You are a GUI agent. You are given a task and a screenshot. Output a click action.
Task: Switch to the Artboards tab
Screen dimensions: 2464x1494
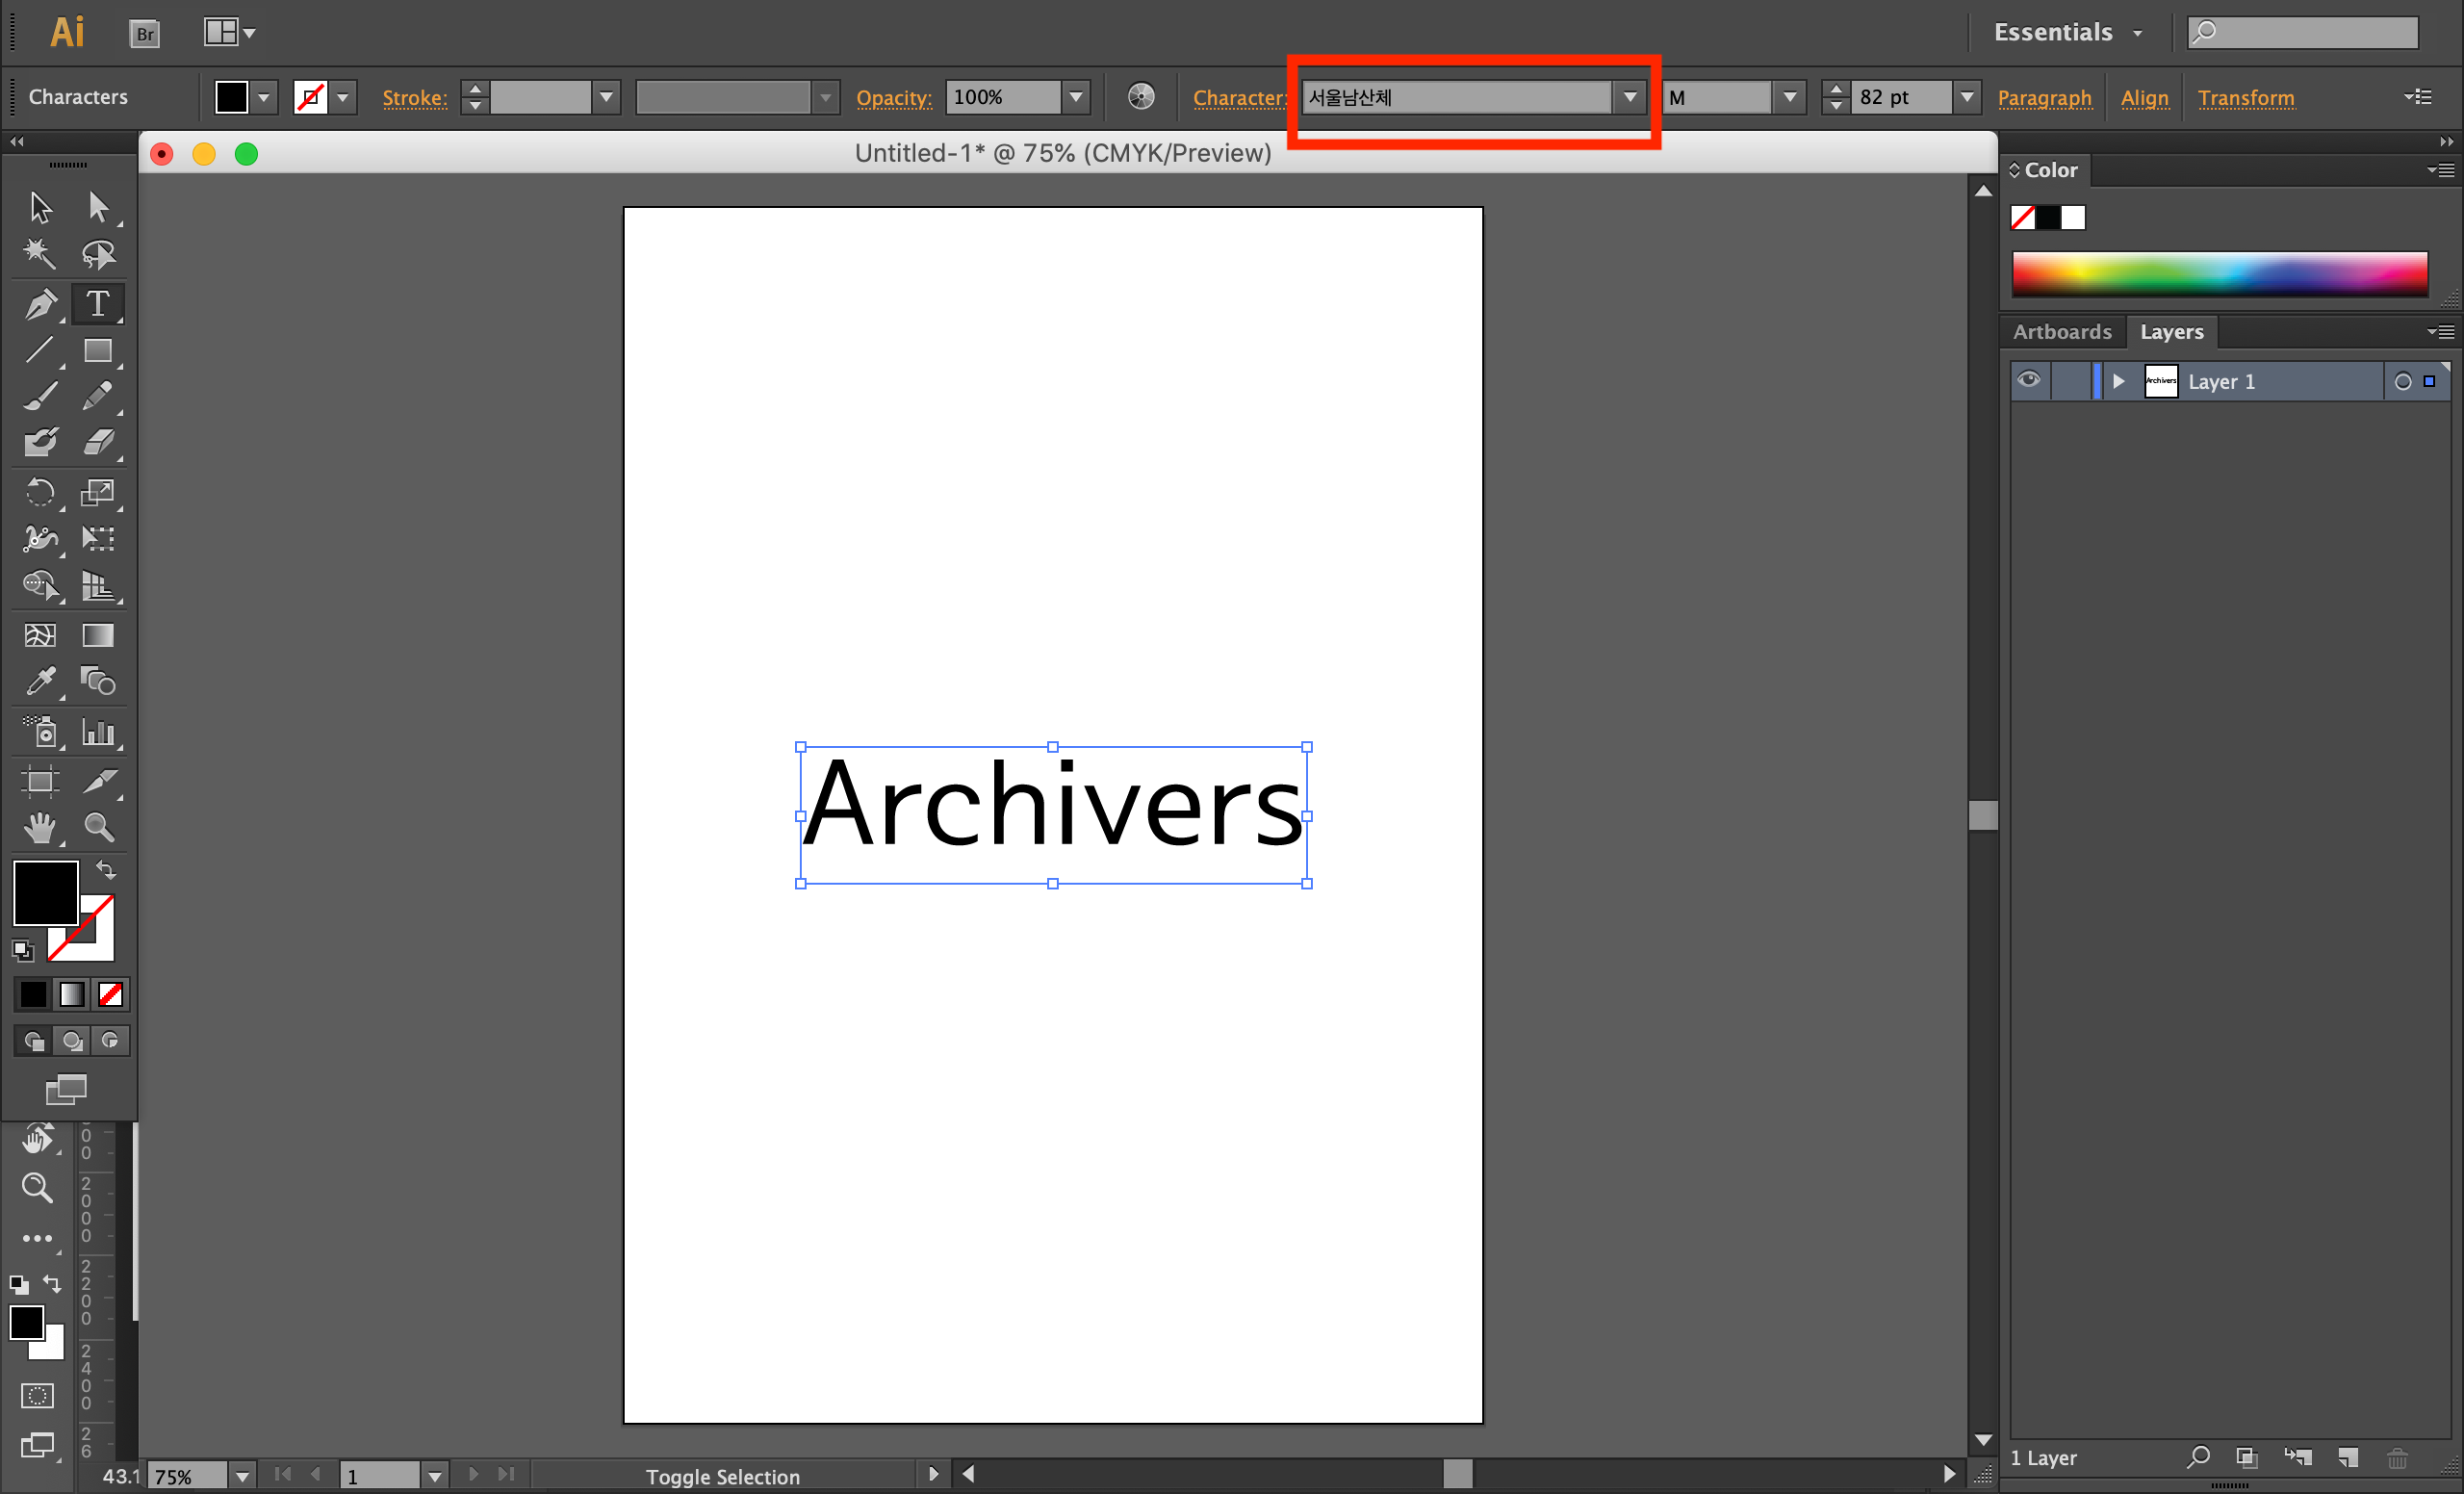2062,332
